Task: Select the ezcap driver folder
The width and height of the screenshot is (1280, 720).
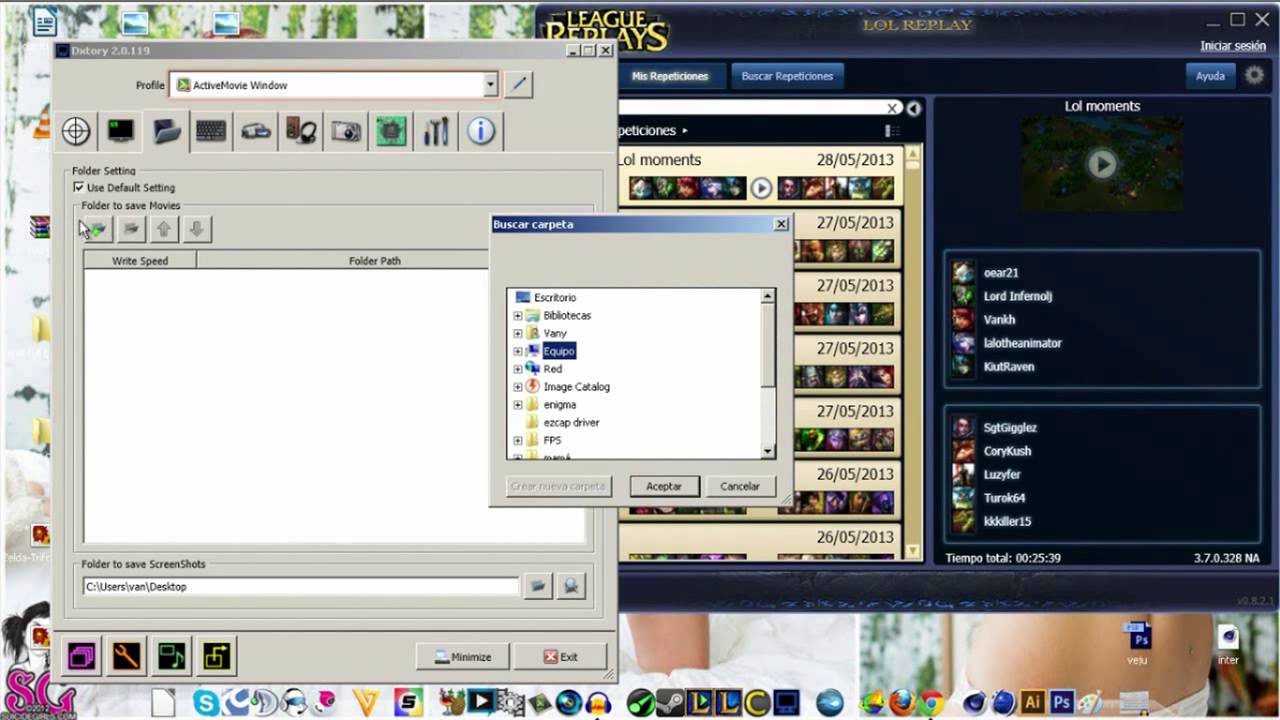Action: [x=571, y=422]
